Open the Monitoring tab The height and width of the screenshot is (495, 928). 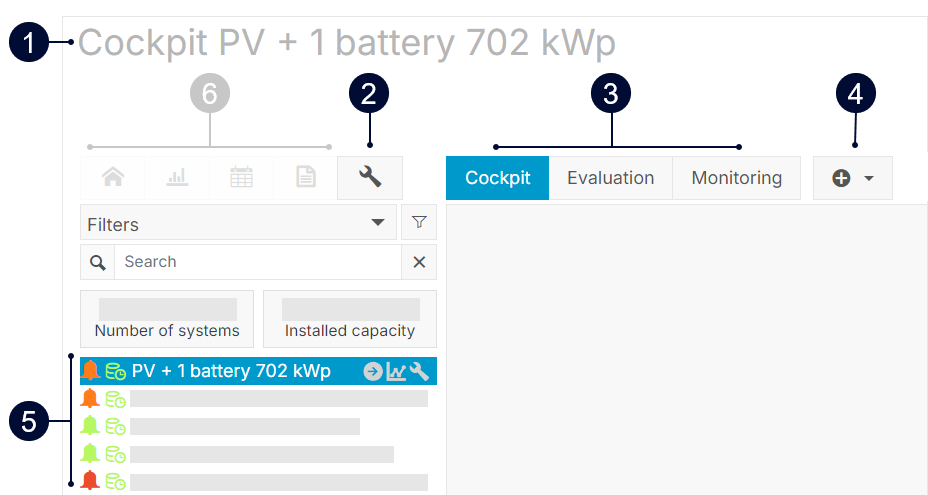click(x=736, y=178)
